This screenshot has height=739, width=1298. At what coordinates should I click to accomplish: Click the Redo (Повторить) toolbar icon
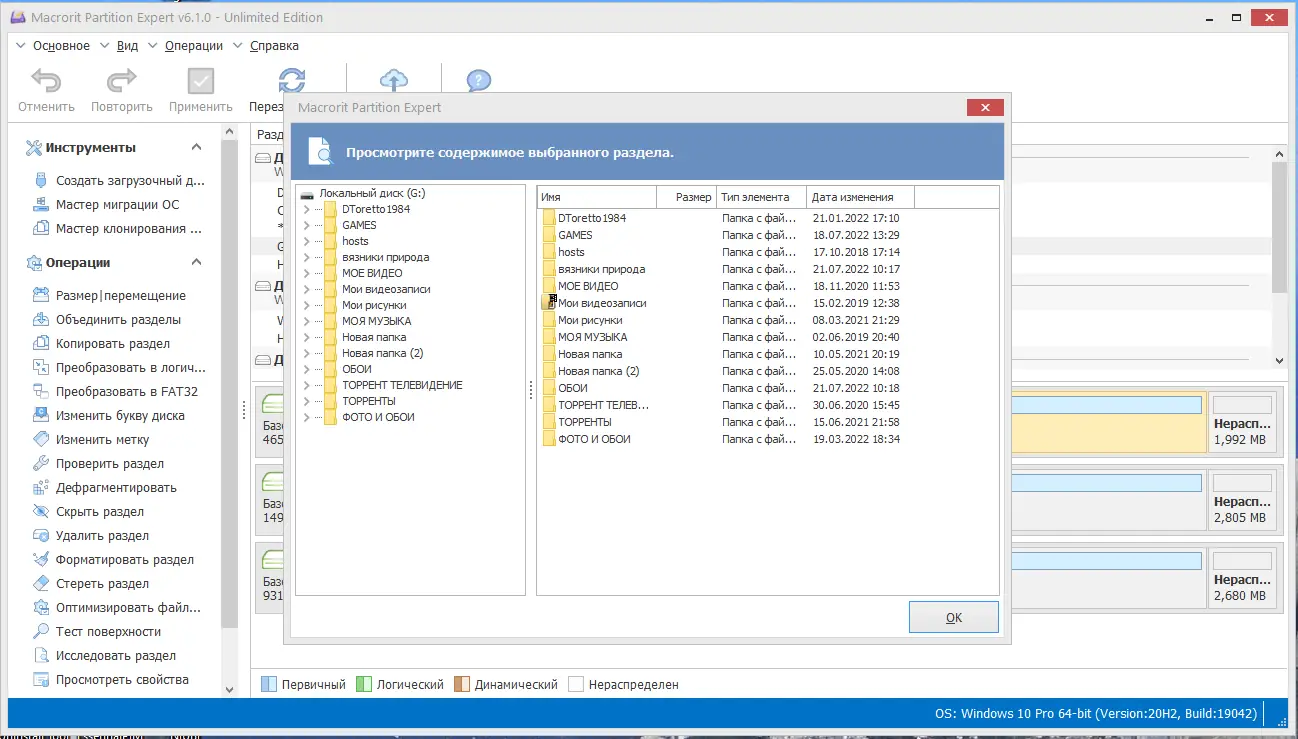[122, 81]
